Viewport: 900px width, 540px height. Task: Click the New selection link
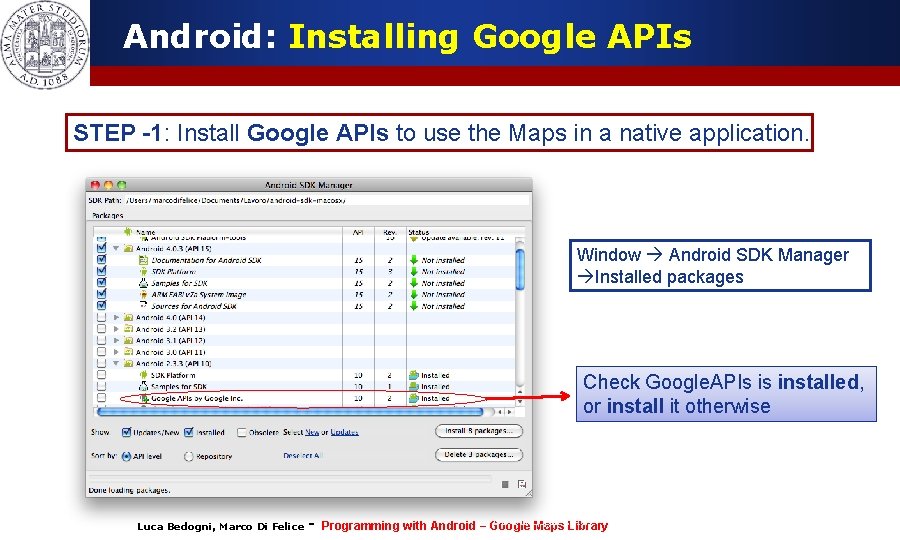point(312,432)
